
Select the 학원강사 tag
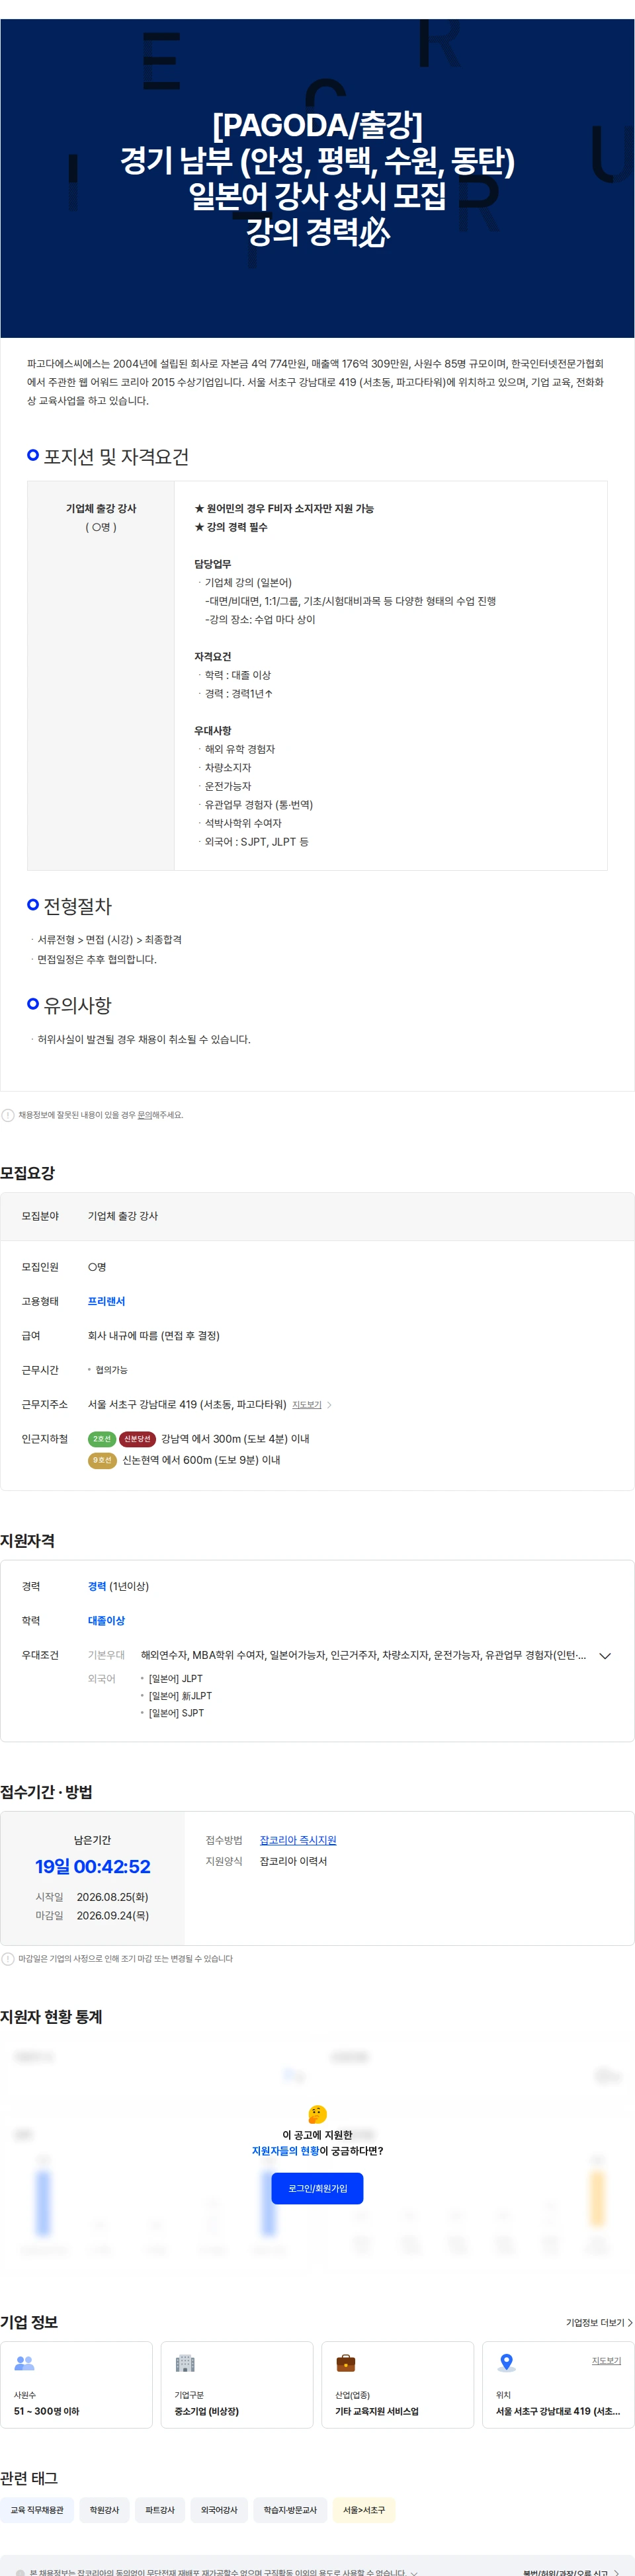[104, 2510]
